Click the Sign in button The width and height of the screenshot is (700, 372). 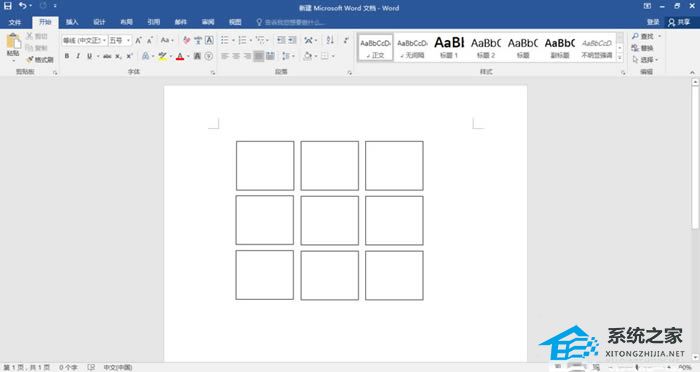click(653, 22)
